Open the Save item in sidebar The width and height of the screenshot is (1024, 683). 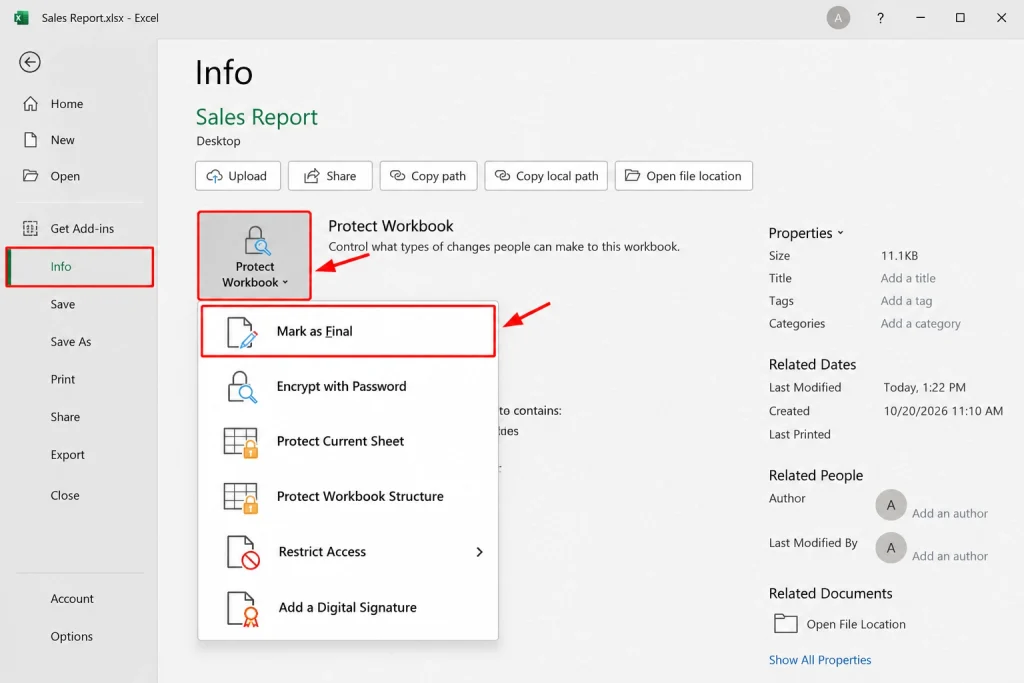(63, 304)
